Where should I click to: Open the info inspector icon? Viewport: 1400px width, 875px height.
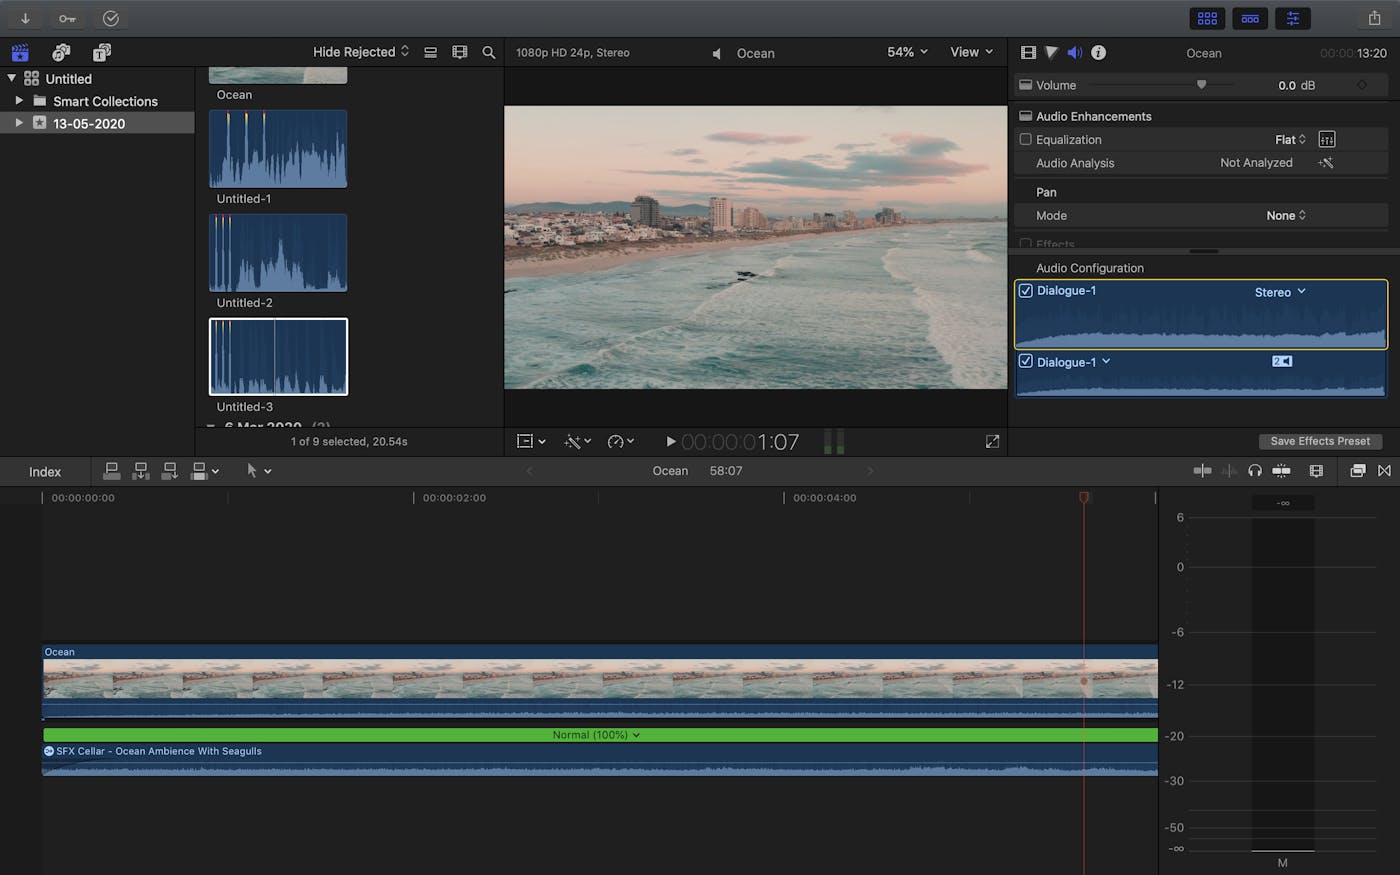pos(1098,53)
